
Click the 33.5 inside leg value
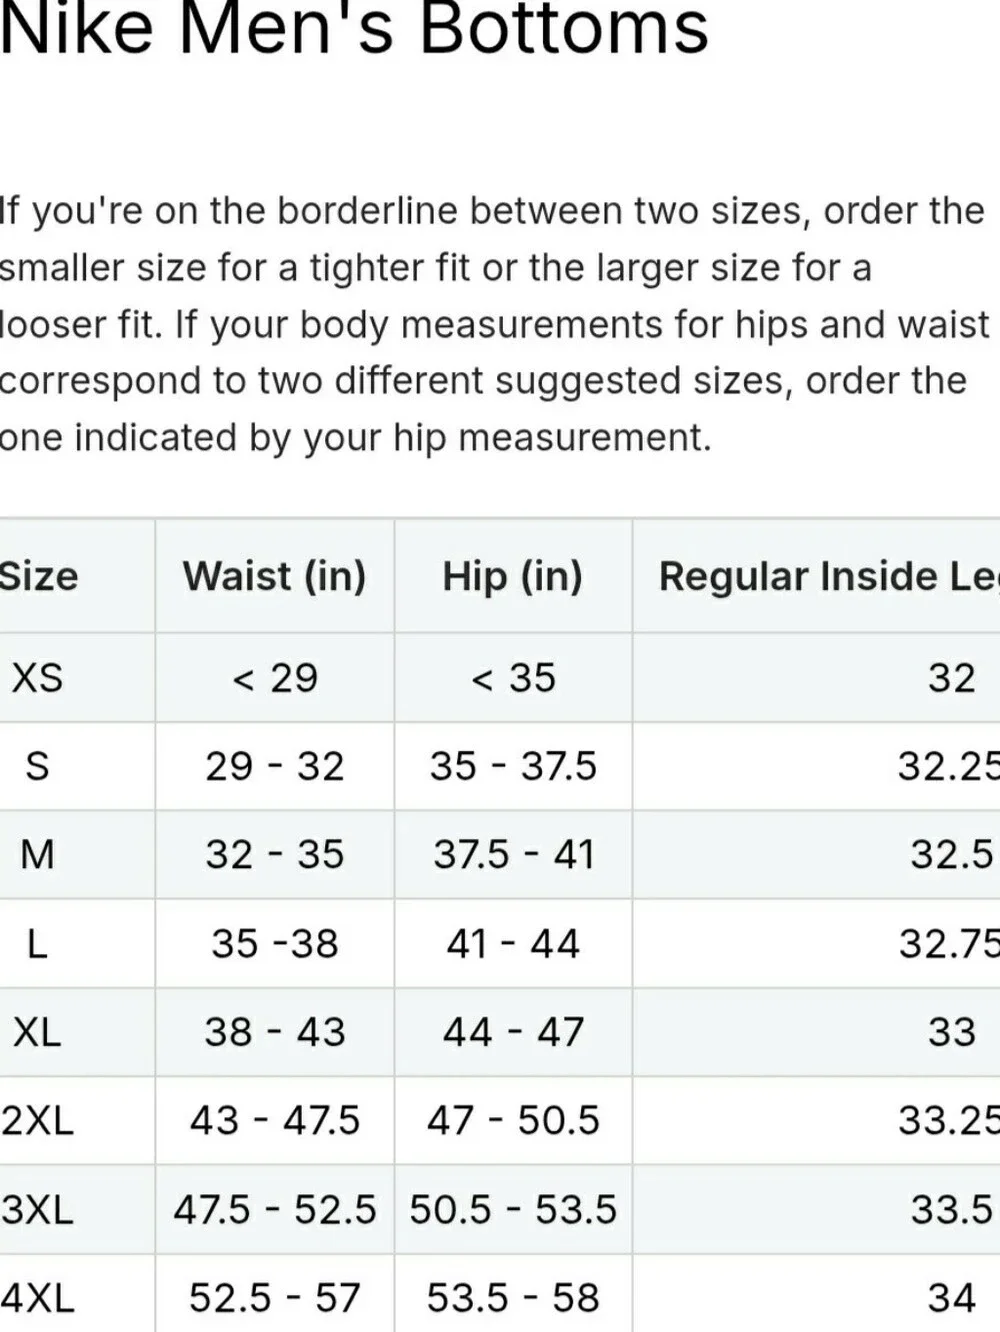coord(951,1209)
